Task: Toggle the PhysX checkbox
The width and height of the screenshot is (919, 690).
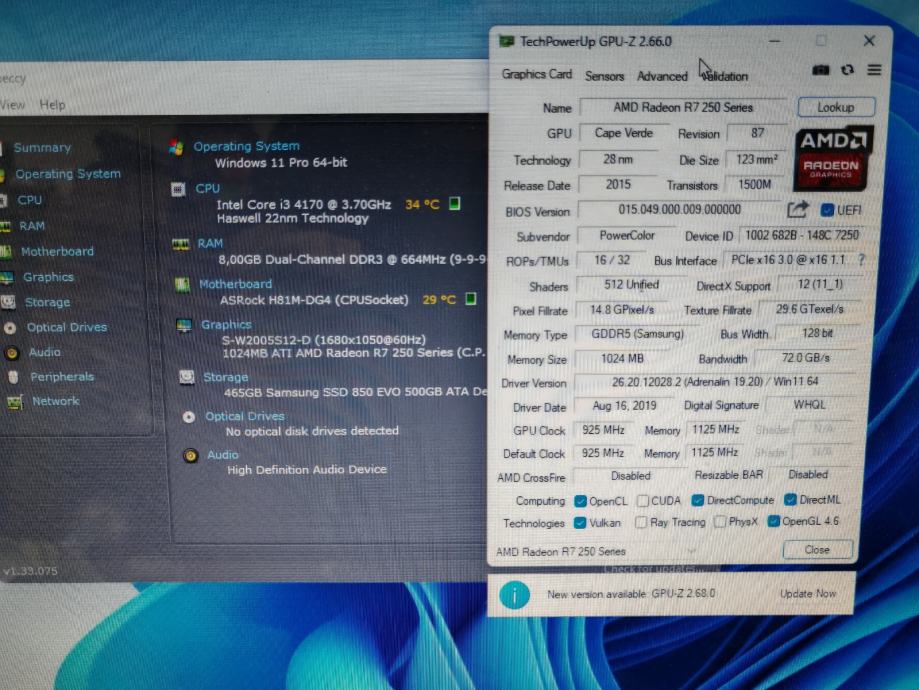Action: pyautogui.click(x=720, y=521)
